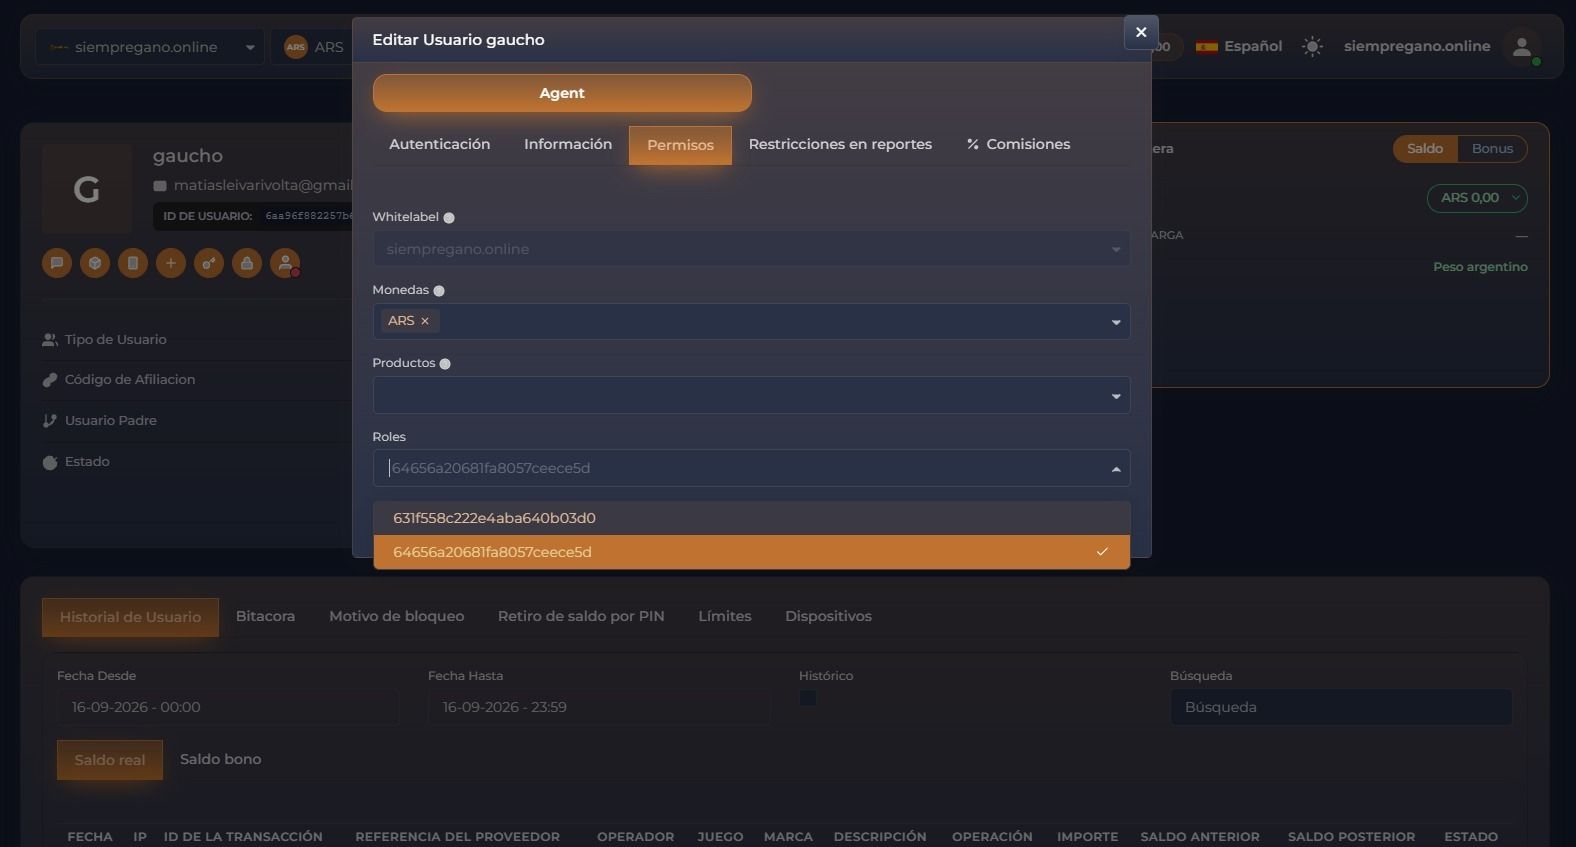Click the user icon with red badge
This screenshot has height=847, width=1576.
tap(285, 263)
